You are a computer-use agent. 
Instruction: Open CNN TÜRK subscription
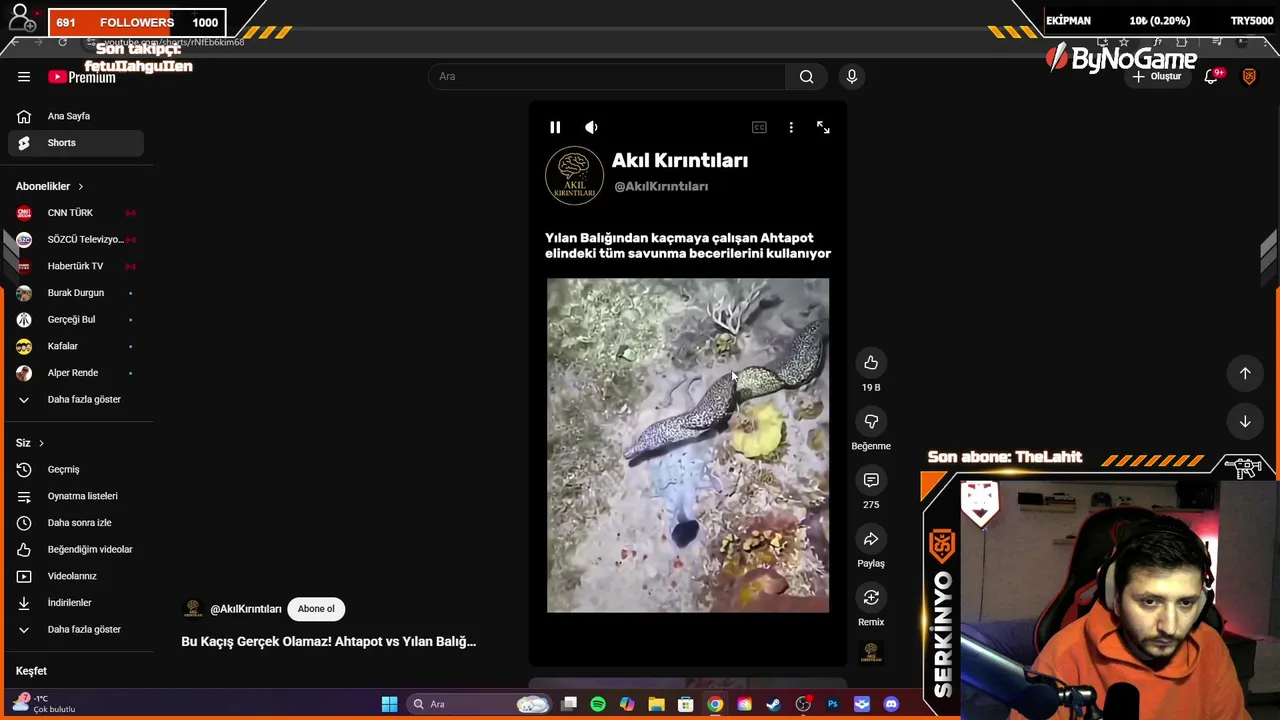coord(76,213)
